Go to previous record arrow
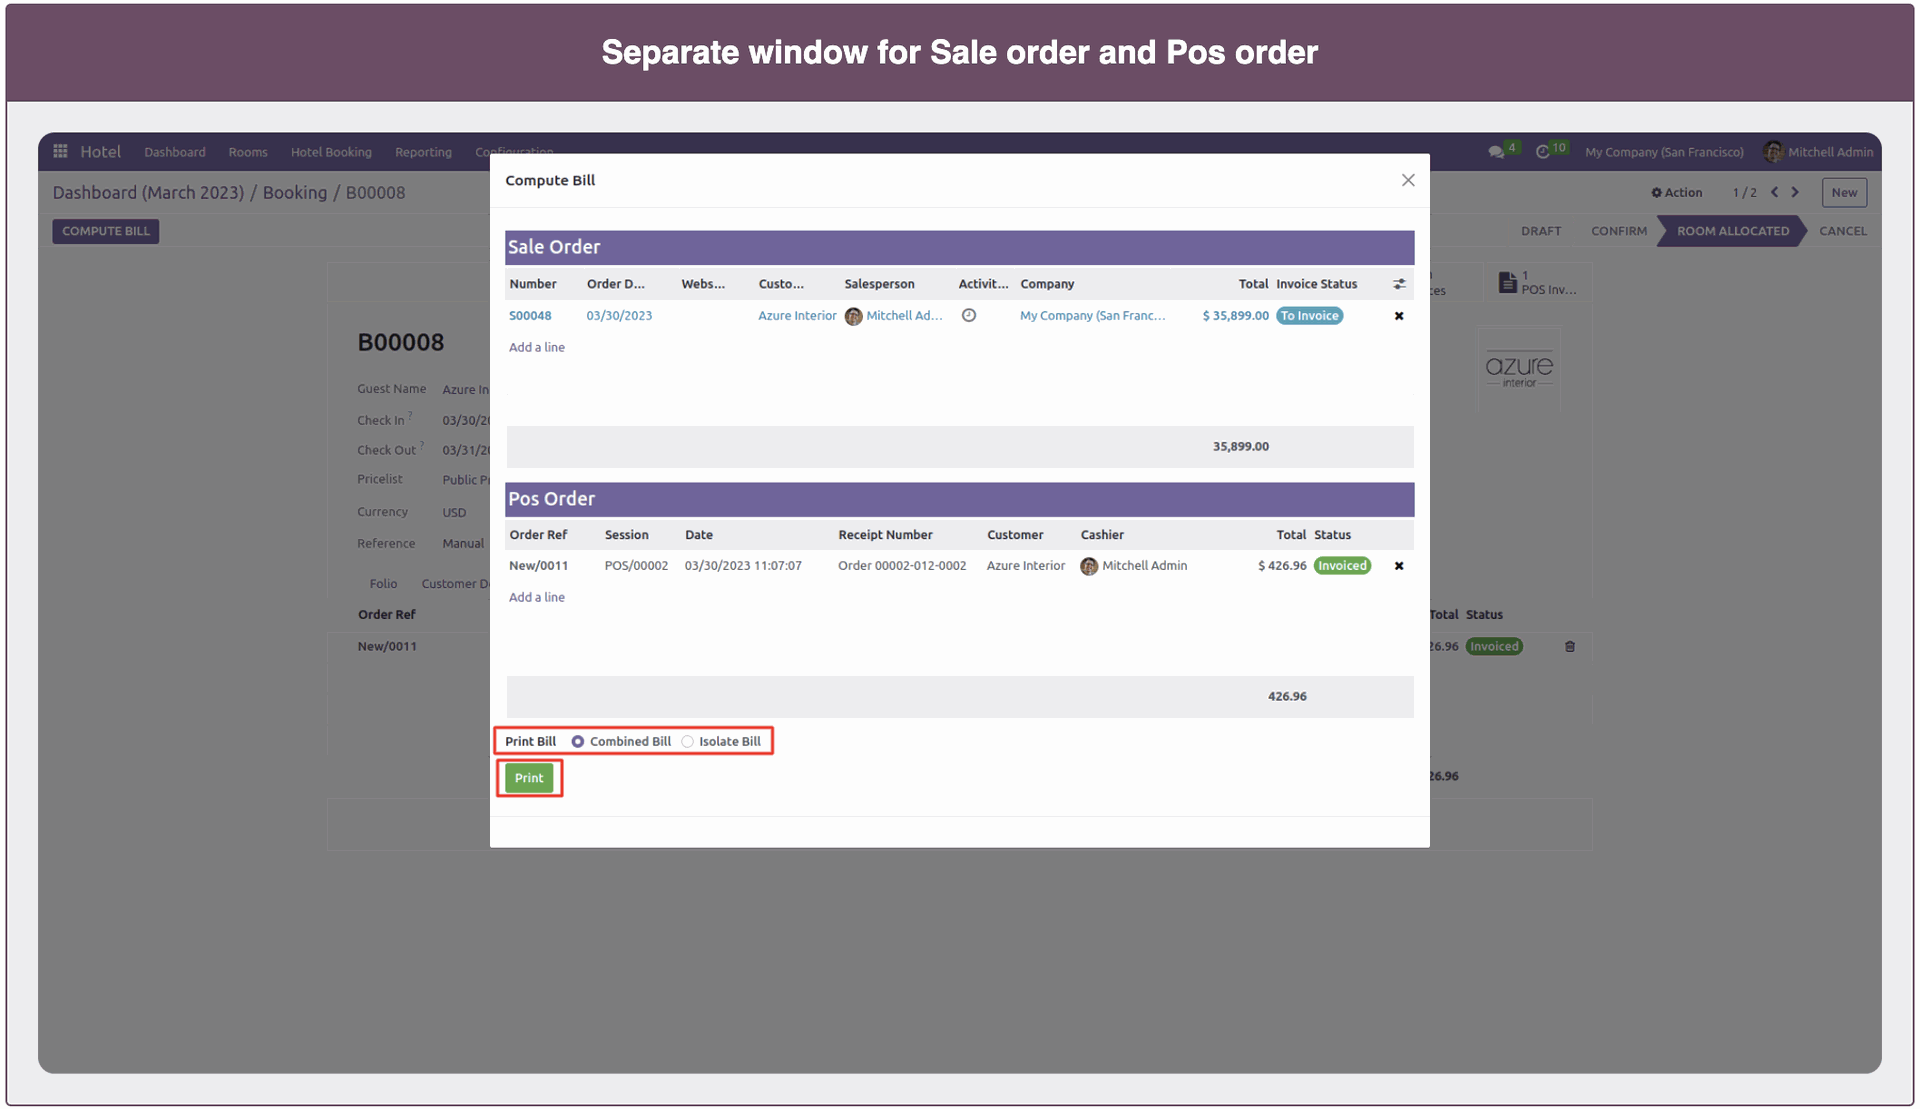The height and width of the screenshot is (1109, 1920). pyautogui.click(x=1775, y=192)
